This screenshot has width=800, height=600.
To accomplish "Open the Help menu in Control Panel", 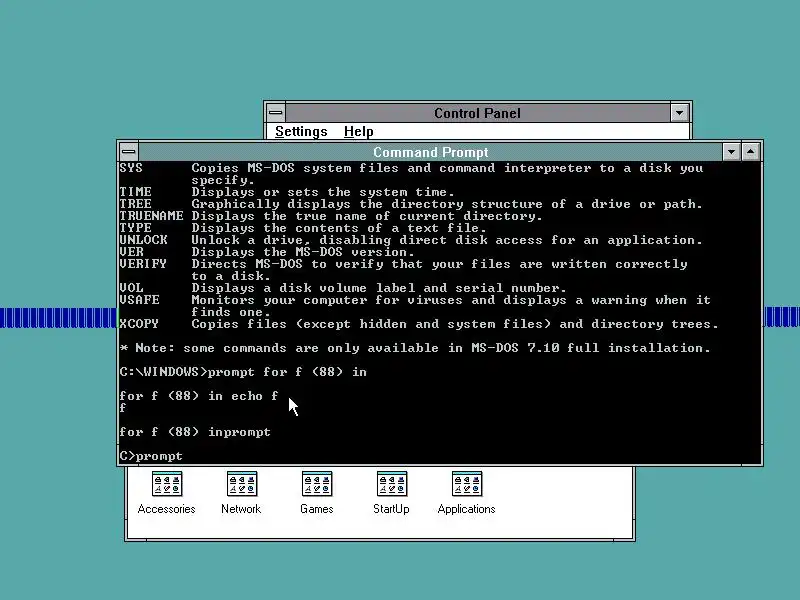I will 359,132.
